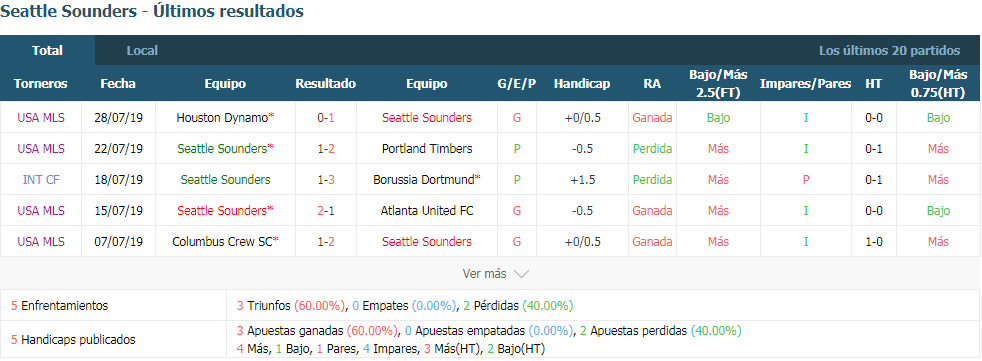Click the 2-1 result versus Atlanta
Viewport: 982px width, 361px height.
click(326, 211)
